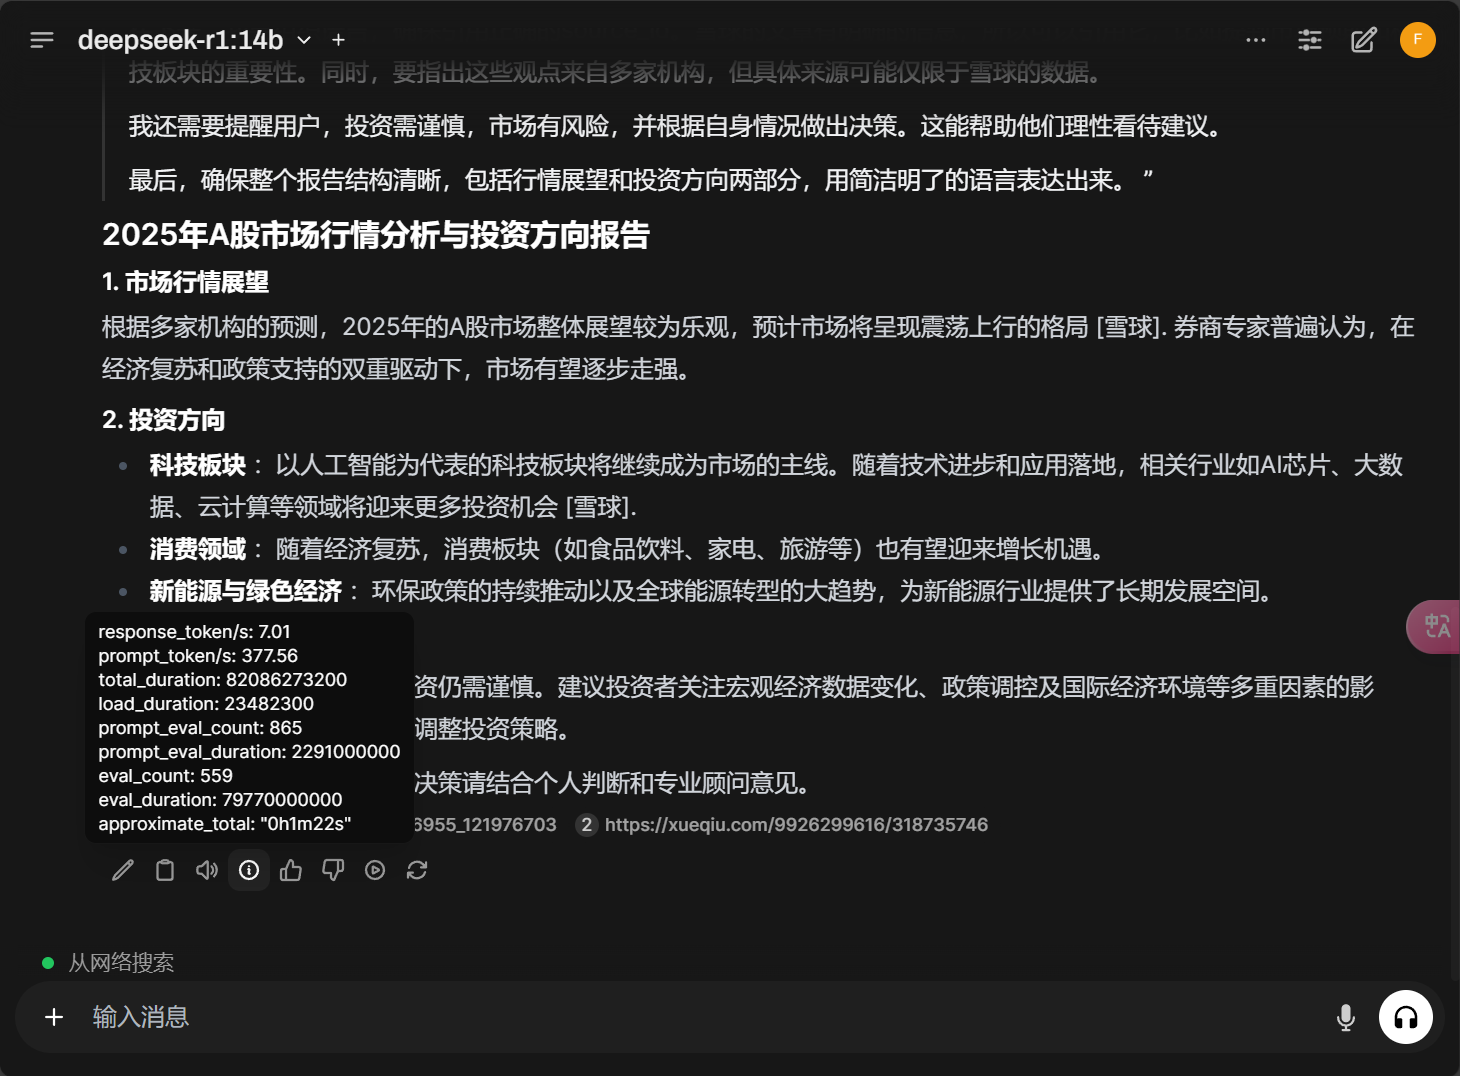1460x1076 pixels.
Task: Open the orange user profile avatar
Action: [1417, 40]
